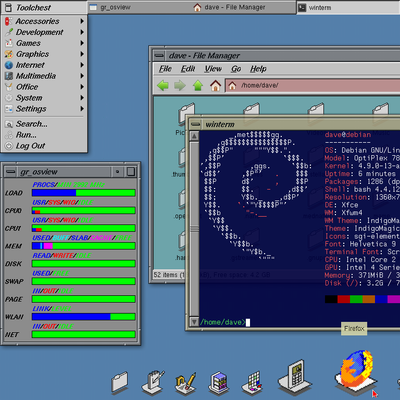Click the MEM usage bar in gr_osview

tap(84, 246)
